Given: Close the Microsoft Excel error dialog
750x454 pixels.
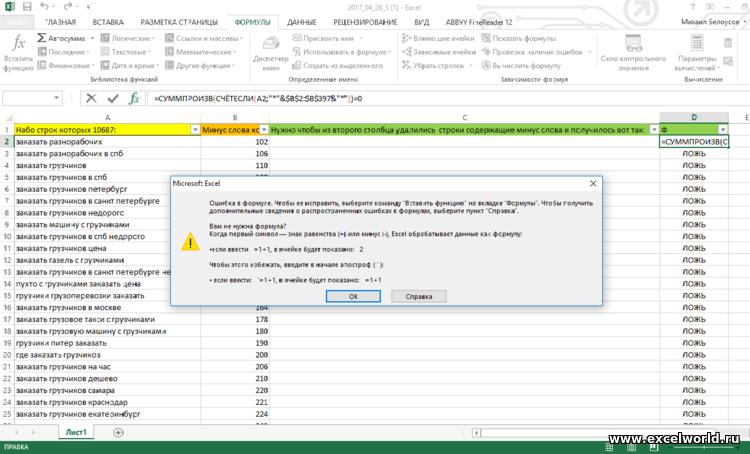Looking at the screenshot, I should pos(593,183).
